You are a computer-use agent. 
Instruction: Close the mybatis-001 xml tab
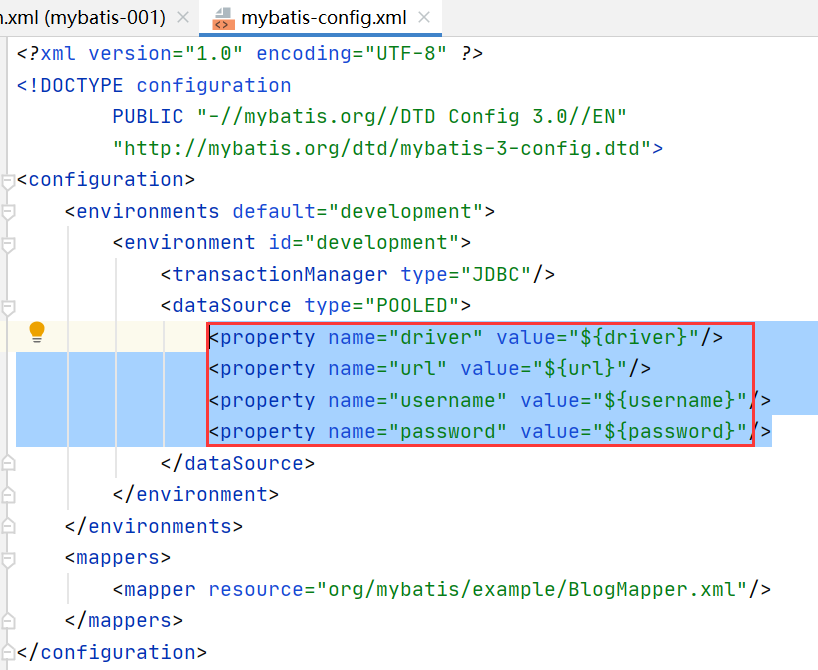[181, 18]
